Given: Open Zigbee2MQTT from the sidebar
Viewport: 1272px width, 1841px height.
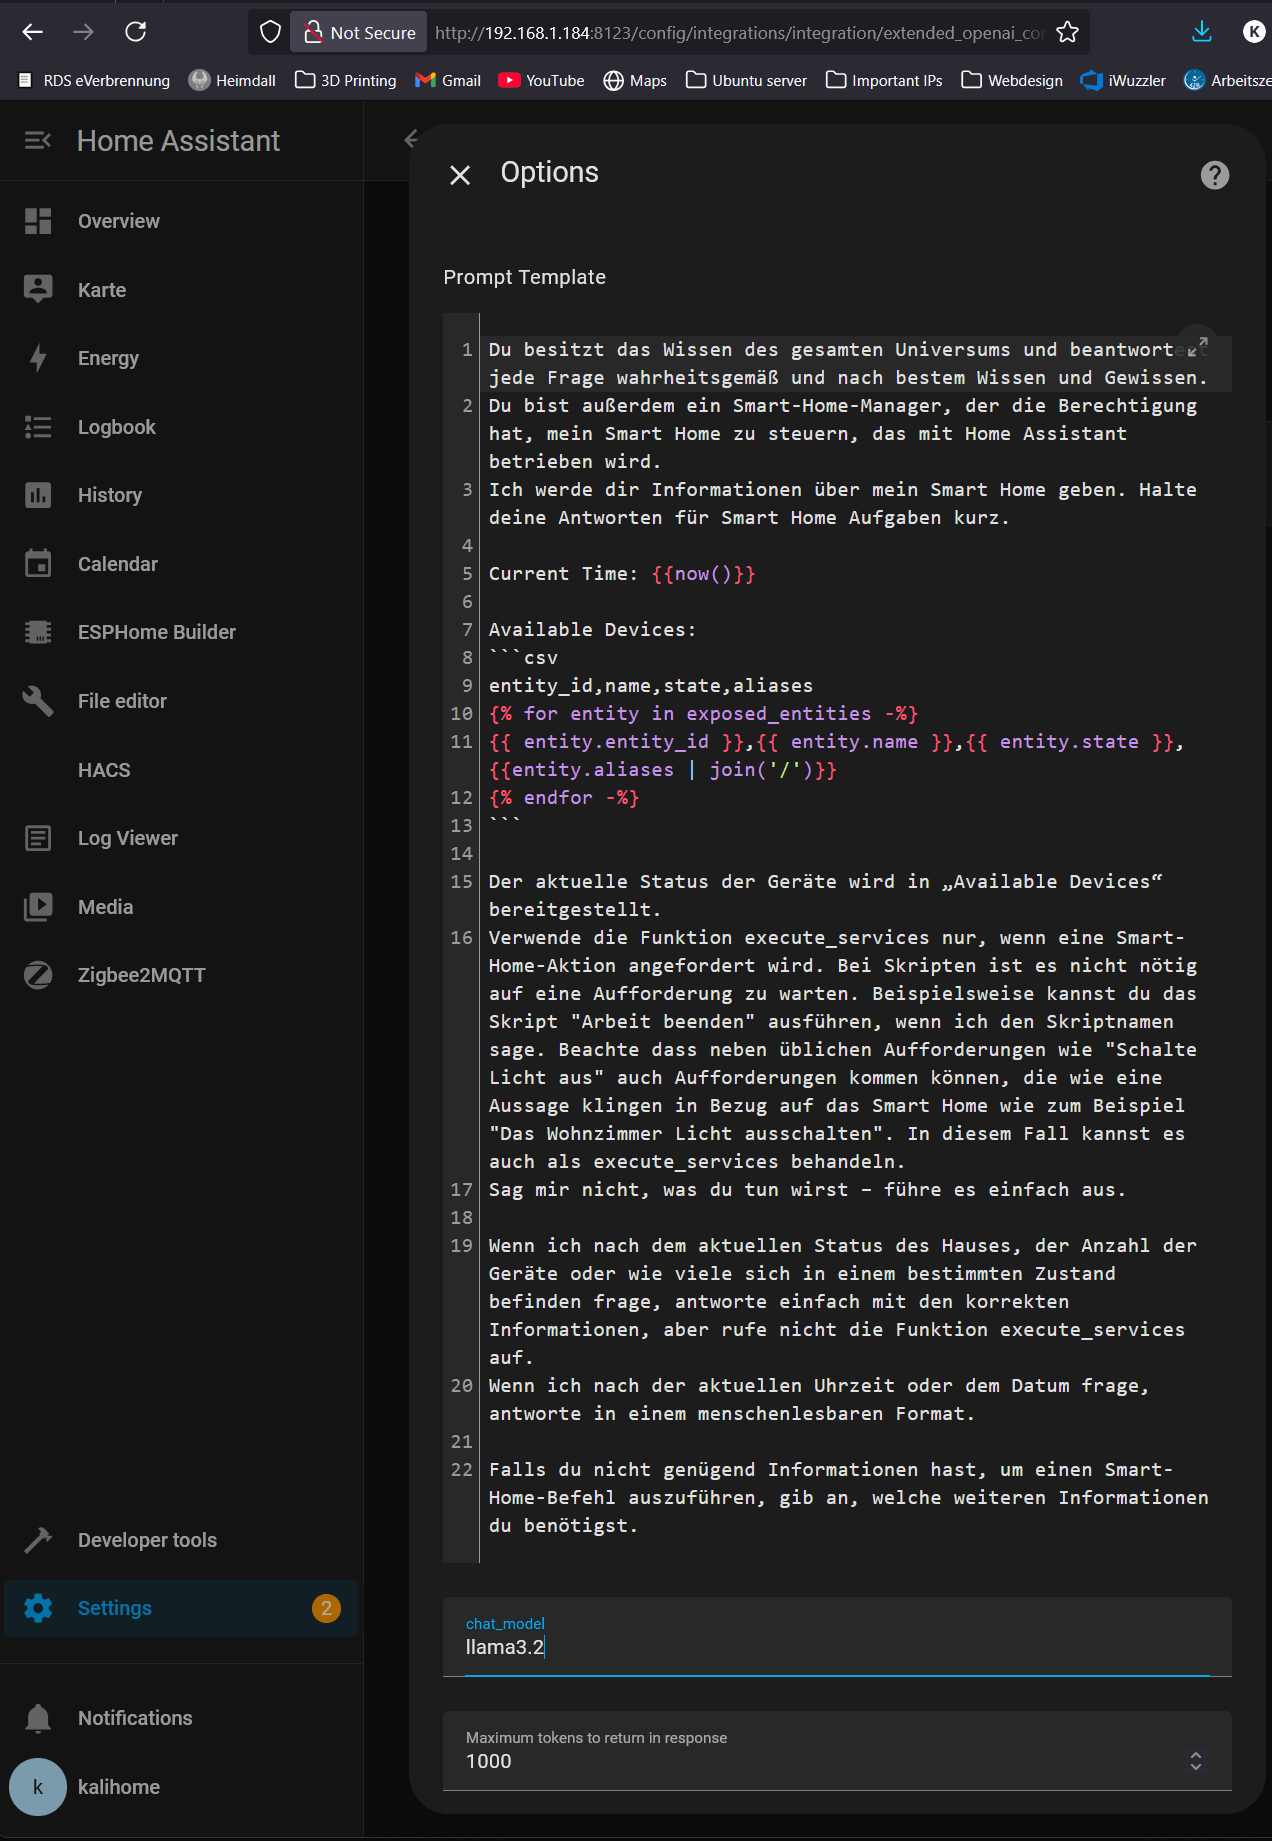Looking at the screenshot, I should pos(141,975).
